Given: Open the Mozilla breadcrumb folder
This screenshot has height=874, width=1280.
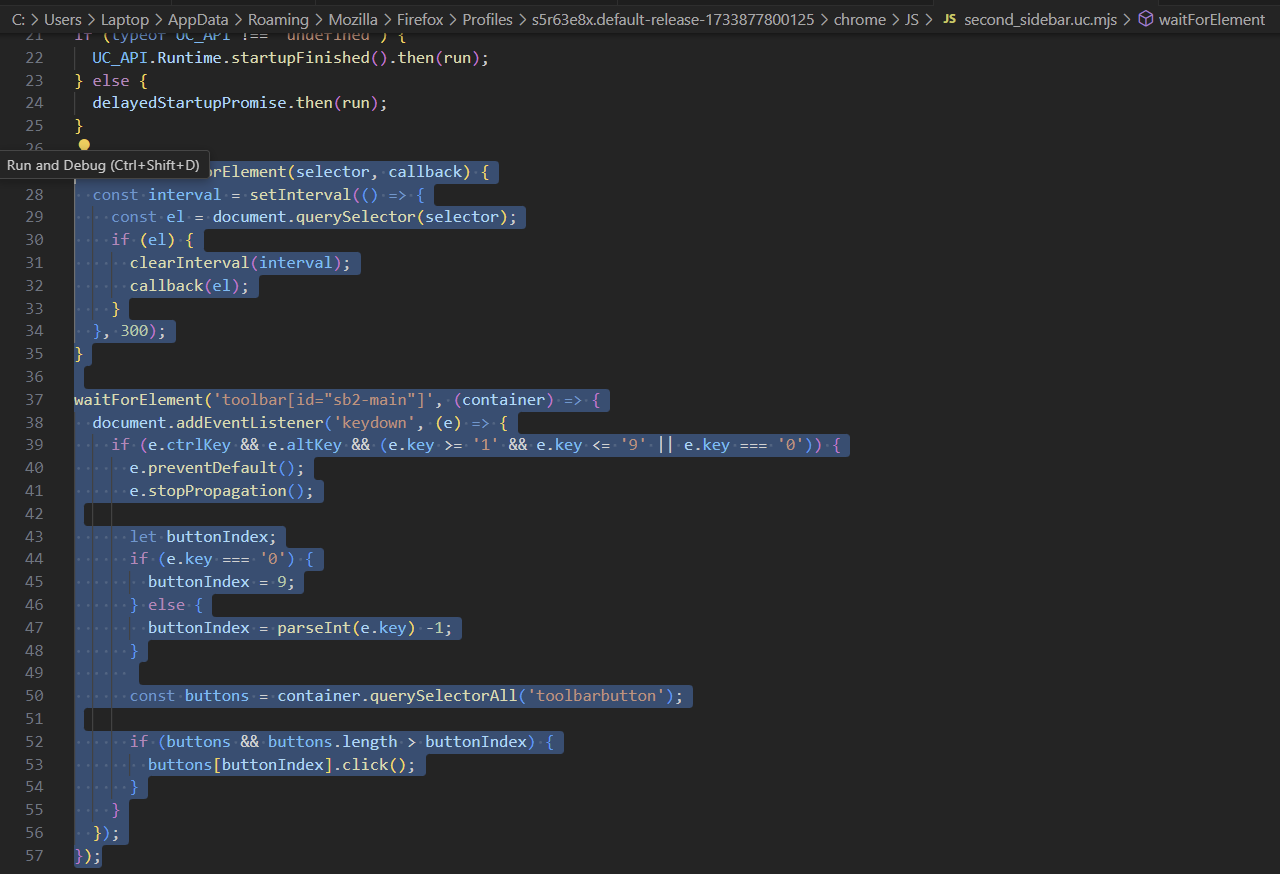Looking at the screenshot, I should [x=353, y=19].
